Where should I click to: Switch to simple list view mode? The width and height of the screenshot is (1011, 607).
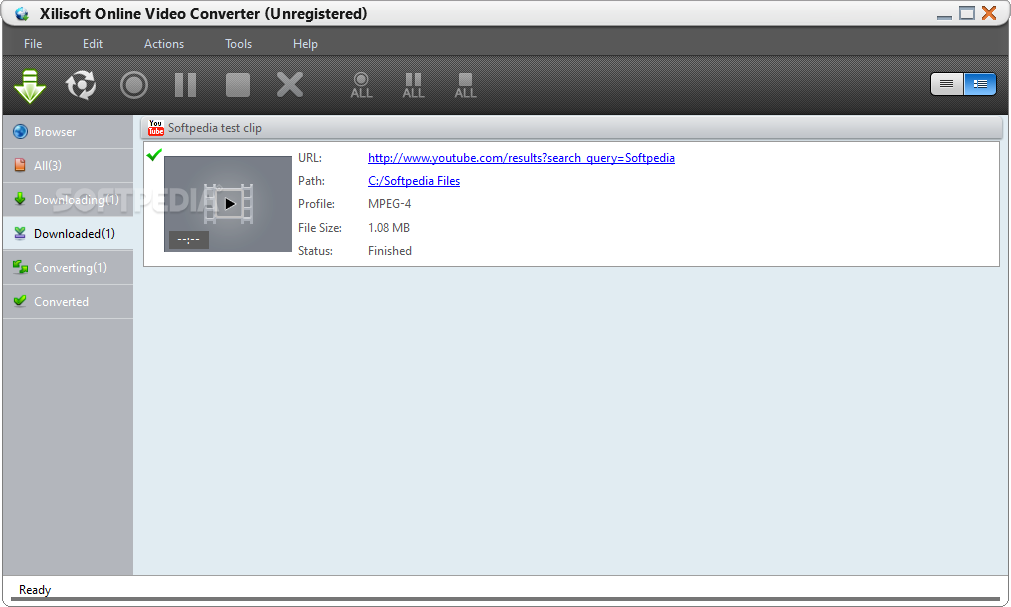pyautogui.click(x=947, y=84)
